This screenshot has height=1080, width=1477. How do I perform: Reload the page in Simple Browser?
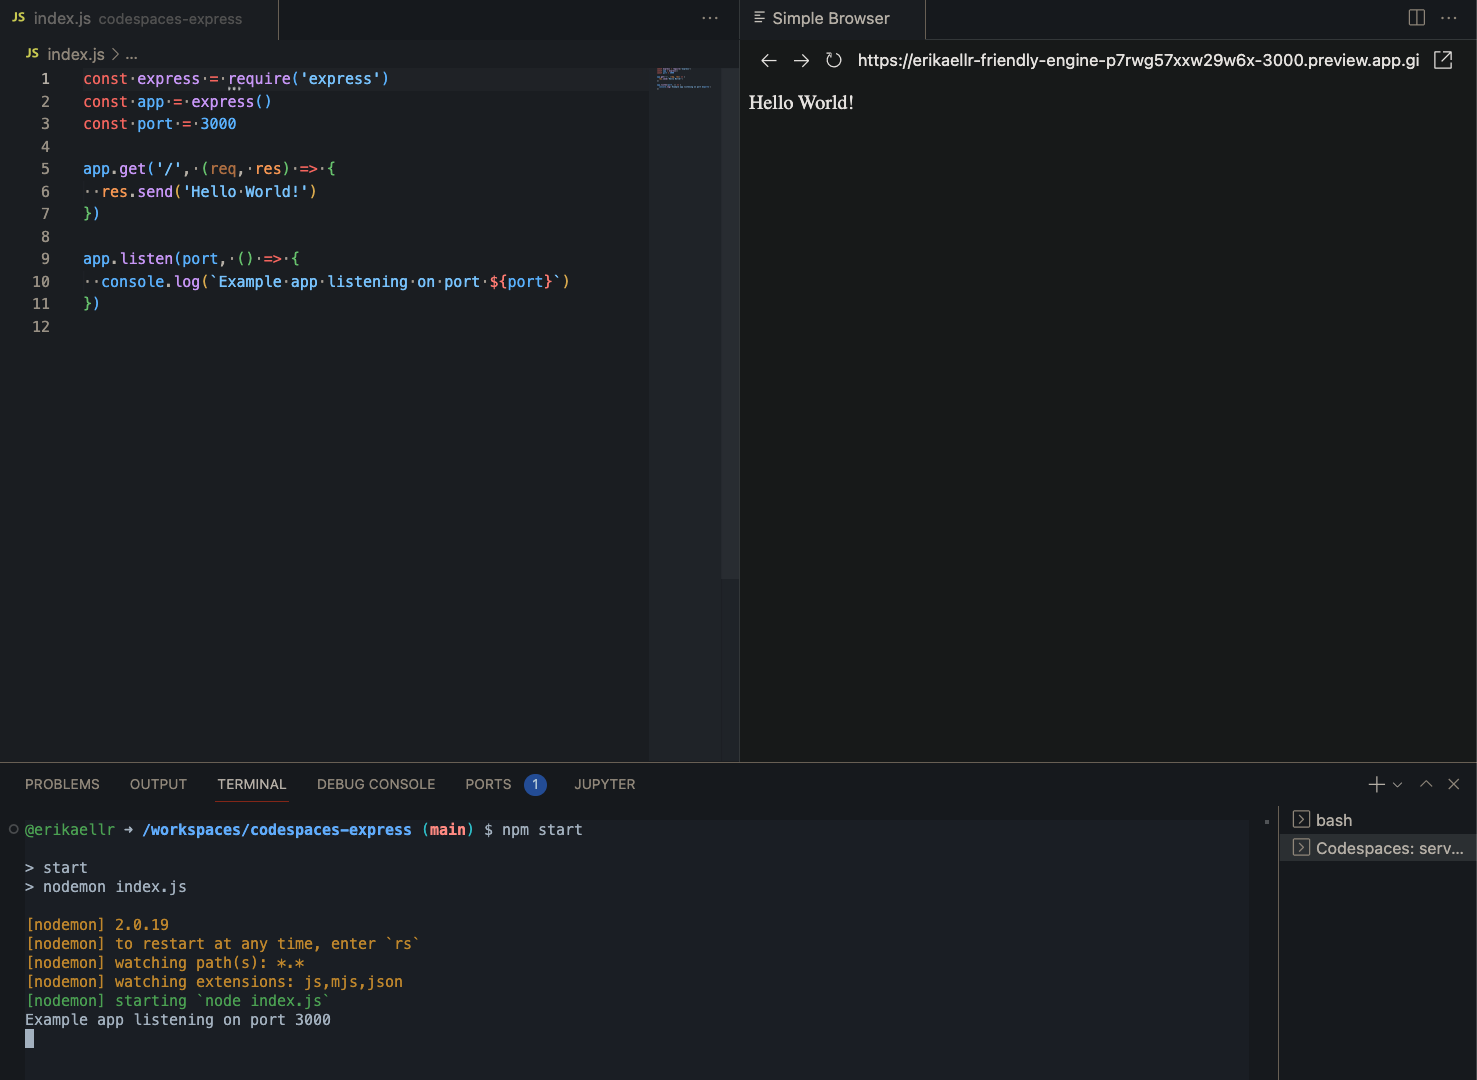(833, 60)
